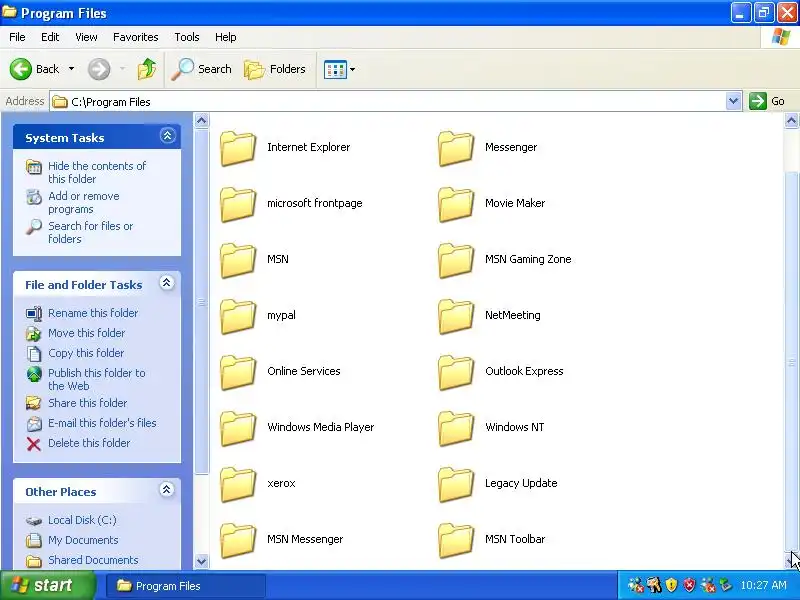Click Rename this folder link
Image resolution: width=800 pixels, height=600 pixels.
tap(93, 313)
